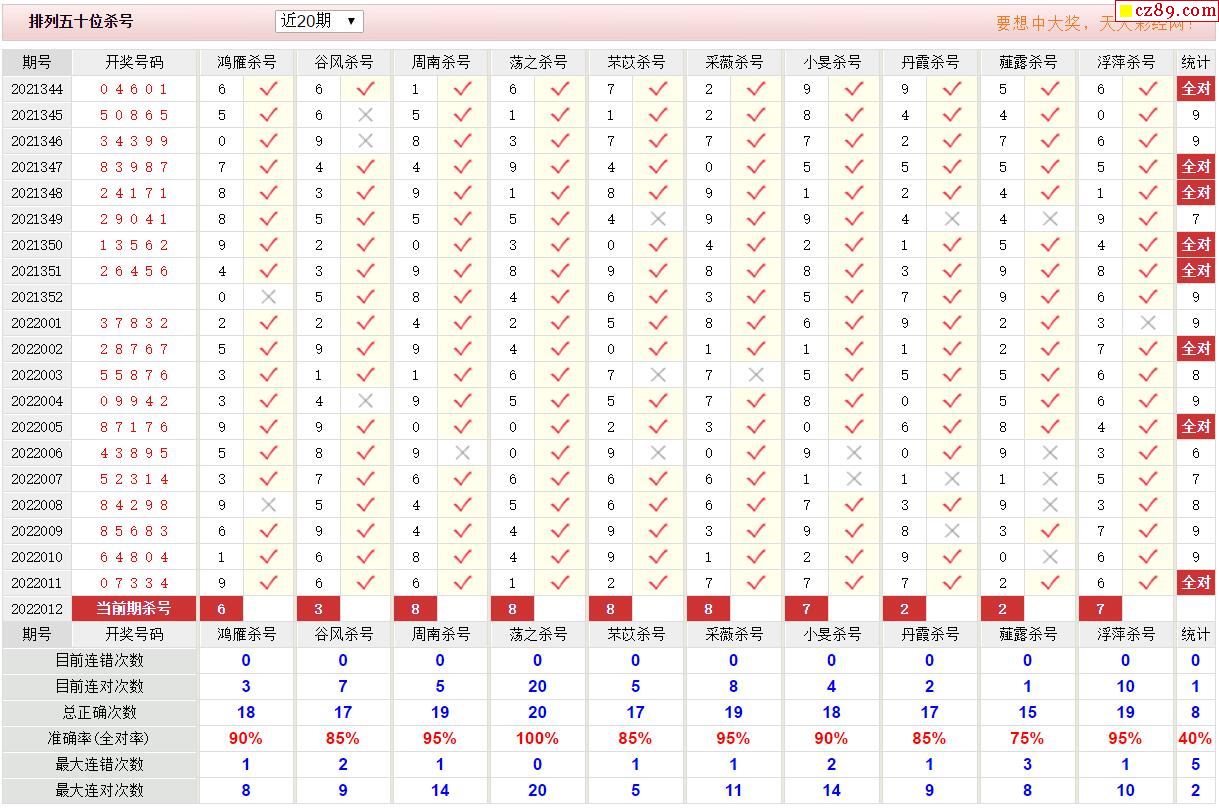1219x809 pixels.
Task: Click gray cross in 采薇 column row 2022003
Action: tap(756, 375)
